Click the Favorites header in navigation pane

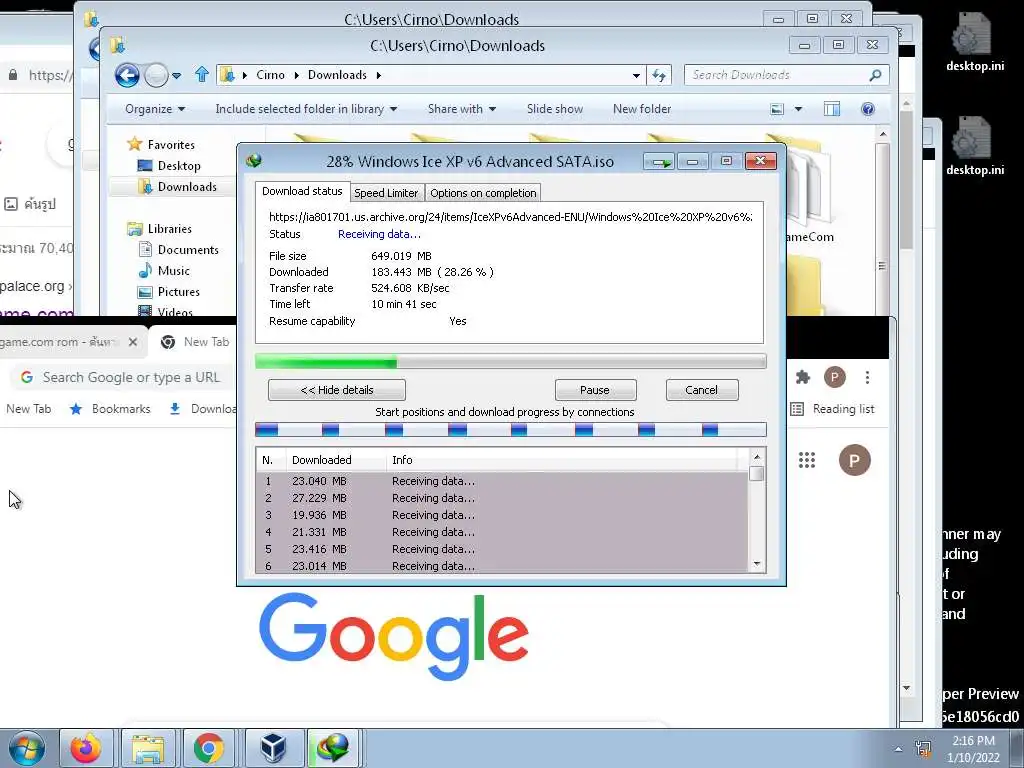coord(171,144)
